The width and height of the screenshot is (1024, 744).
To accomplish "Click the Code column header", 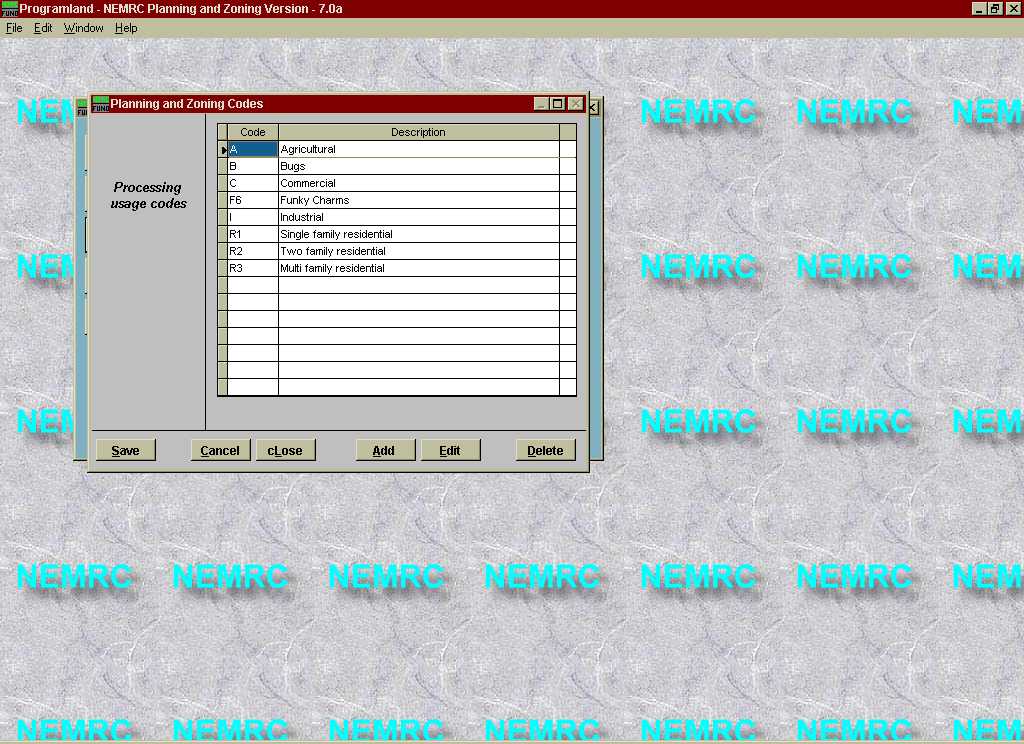I will coord(253,132).
